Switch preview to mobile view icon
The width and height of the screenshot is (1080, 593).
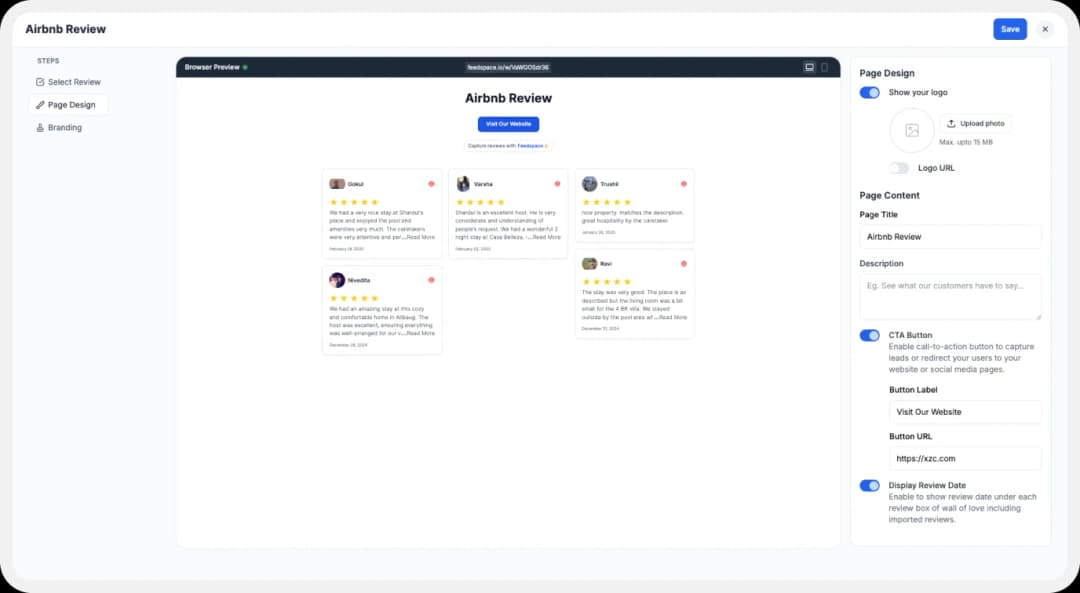click(x=825, y=67)
